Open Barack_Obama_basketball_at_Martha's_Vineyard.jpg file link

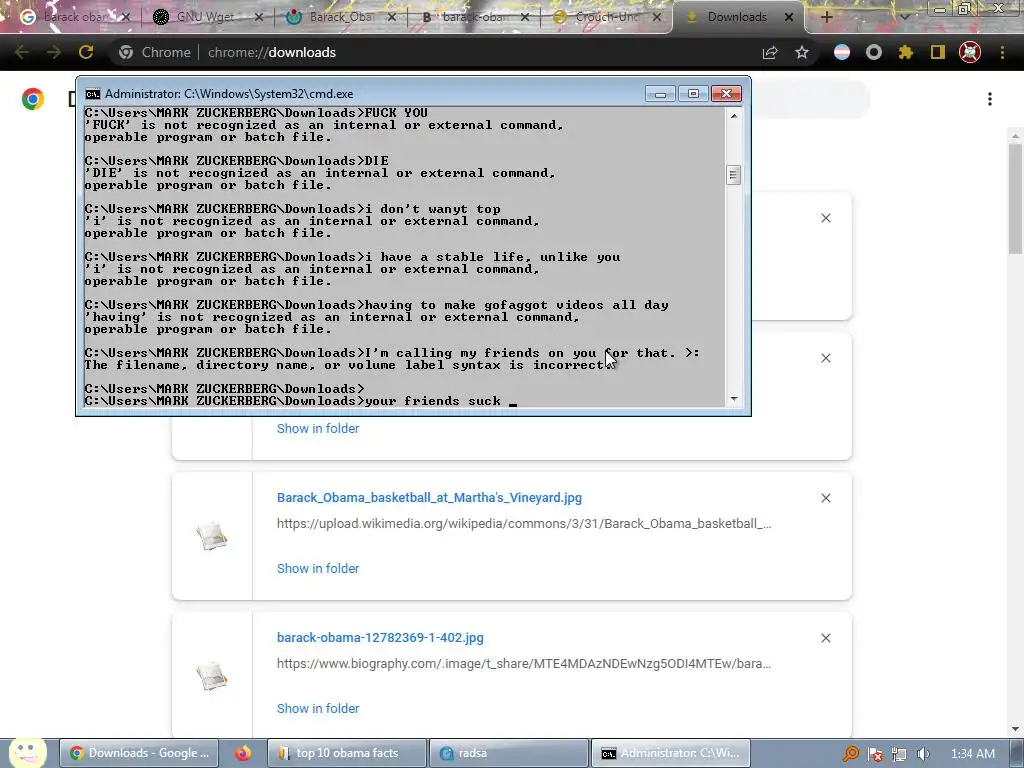429,498
